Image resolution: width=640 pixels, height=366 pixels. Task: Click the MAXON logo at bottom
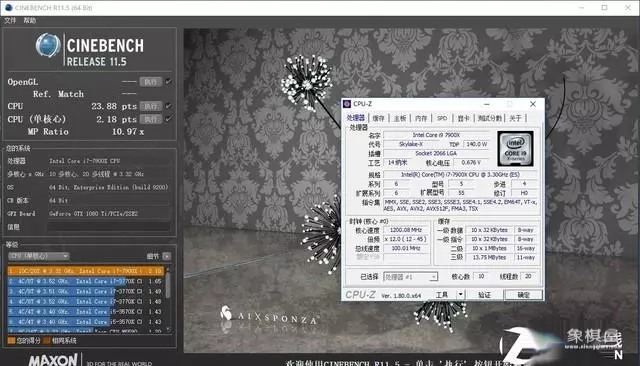point(53,360)
